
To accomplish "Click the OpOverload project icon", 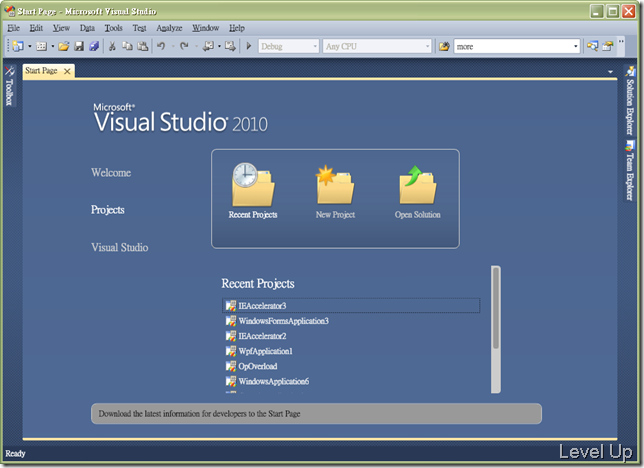I will pos(231,366).
